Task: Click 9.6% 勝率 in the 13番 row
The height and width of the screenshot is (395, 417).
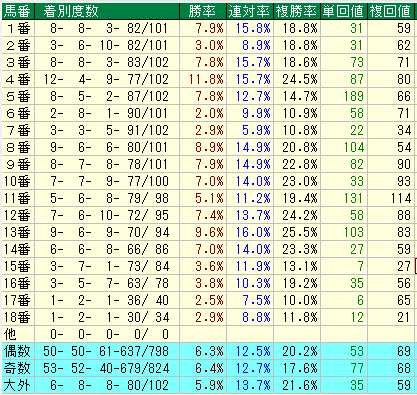Action: 209,232
